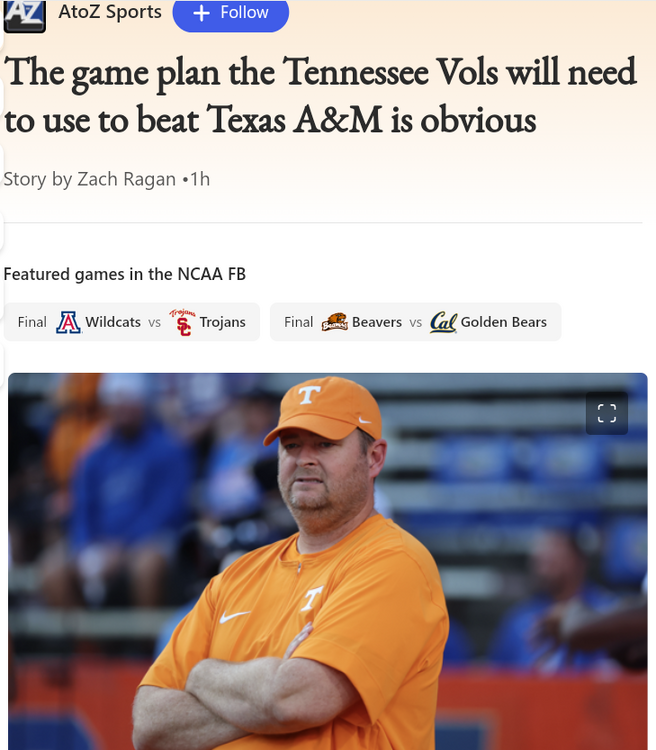Follow AtoZ Sports

pyautogui.click(x=231, y=13)
